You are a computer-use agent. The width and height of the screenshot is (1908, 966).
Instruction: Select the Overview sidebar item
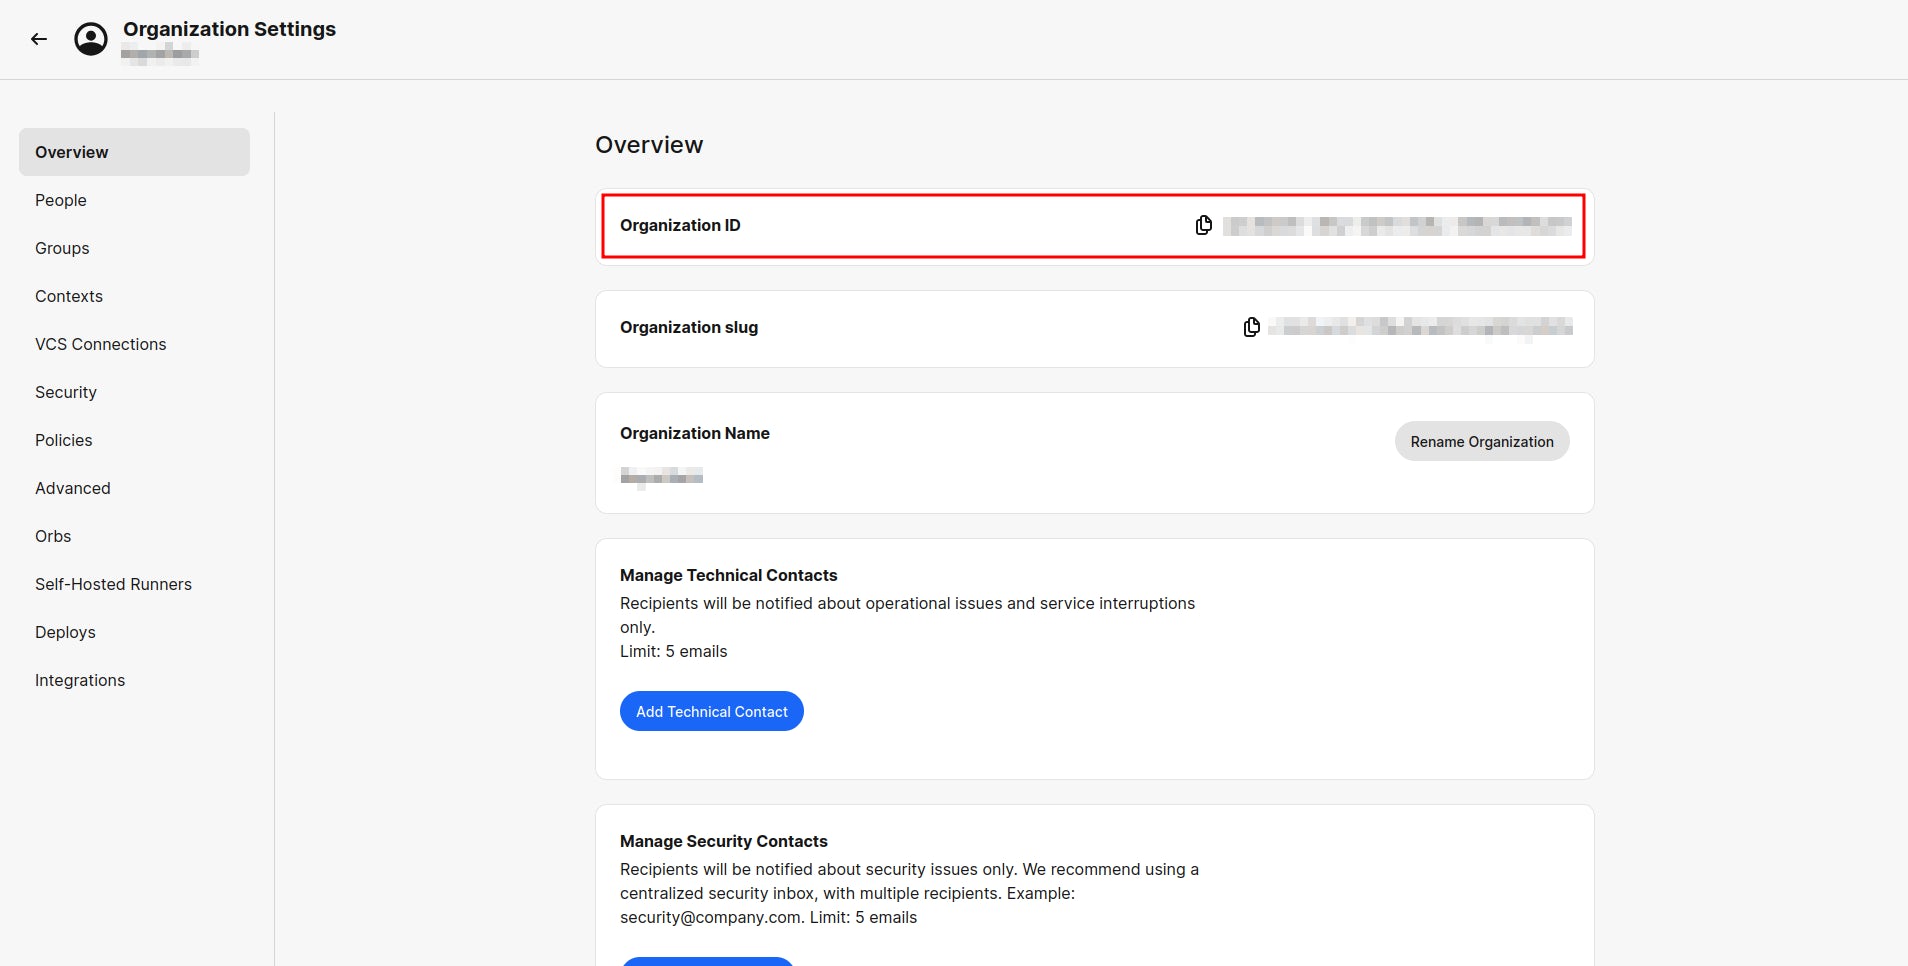(x=71, y=152)
